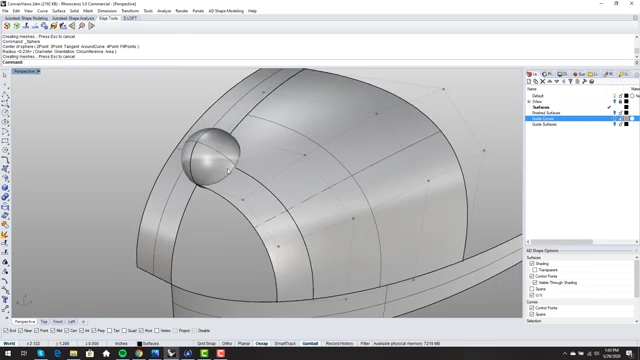Click the delete layer X icon

(542, 82)
